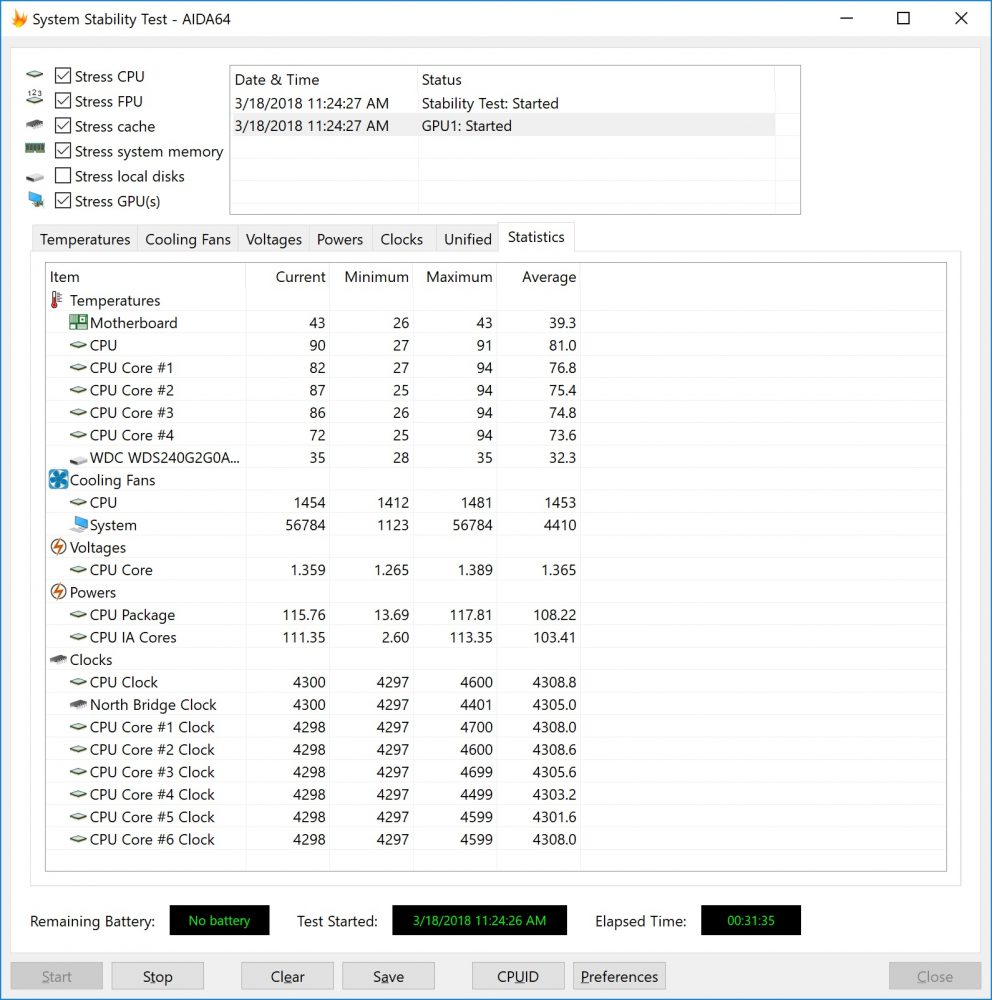Click the CPU IA Cores row icon
The height and width of the screenshot is (1000, 992).
pos(78,636)
